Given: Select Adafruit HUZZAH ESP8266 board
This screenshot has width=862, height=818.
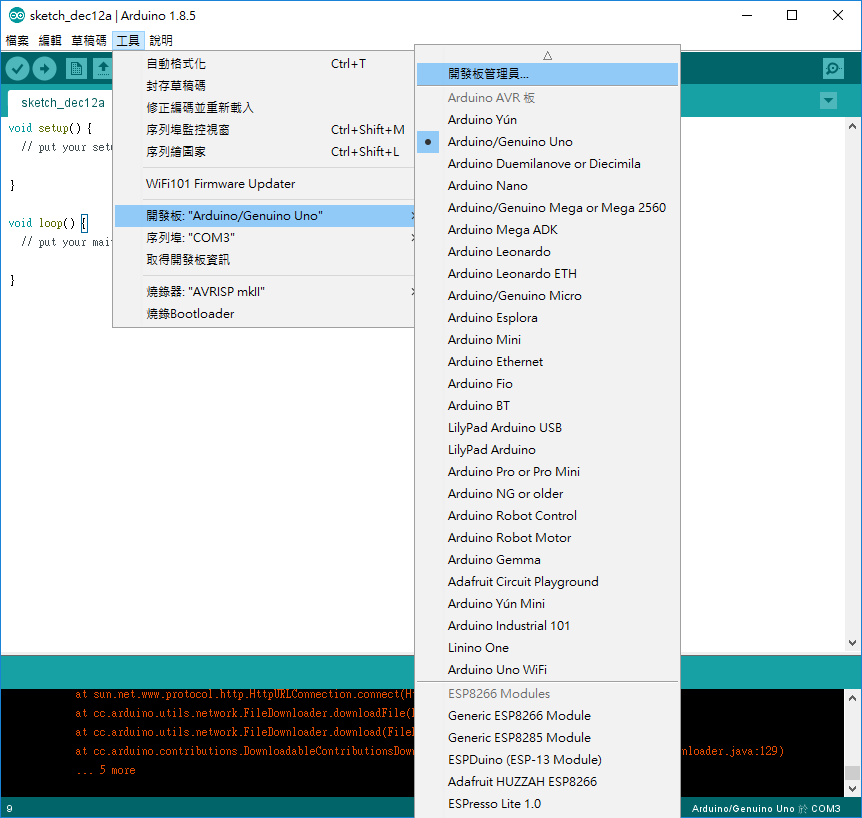Looking at the screenshot, I should pyautogui.click(x=548, y=782).
